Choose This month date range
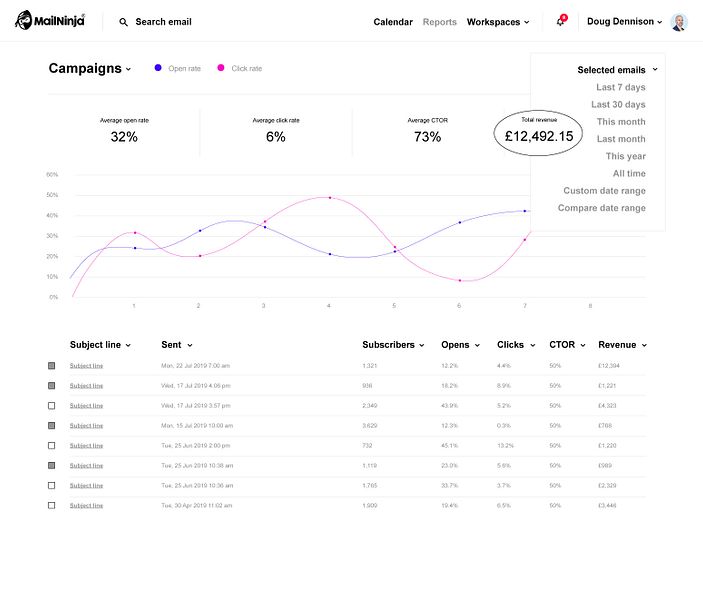The width and height of the screenshot is (703, 600). 621,122
